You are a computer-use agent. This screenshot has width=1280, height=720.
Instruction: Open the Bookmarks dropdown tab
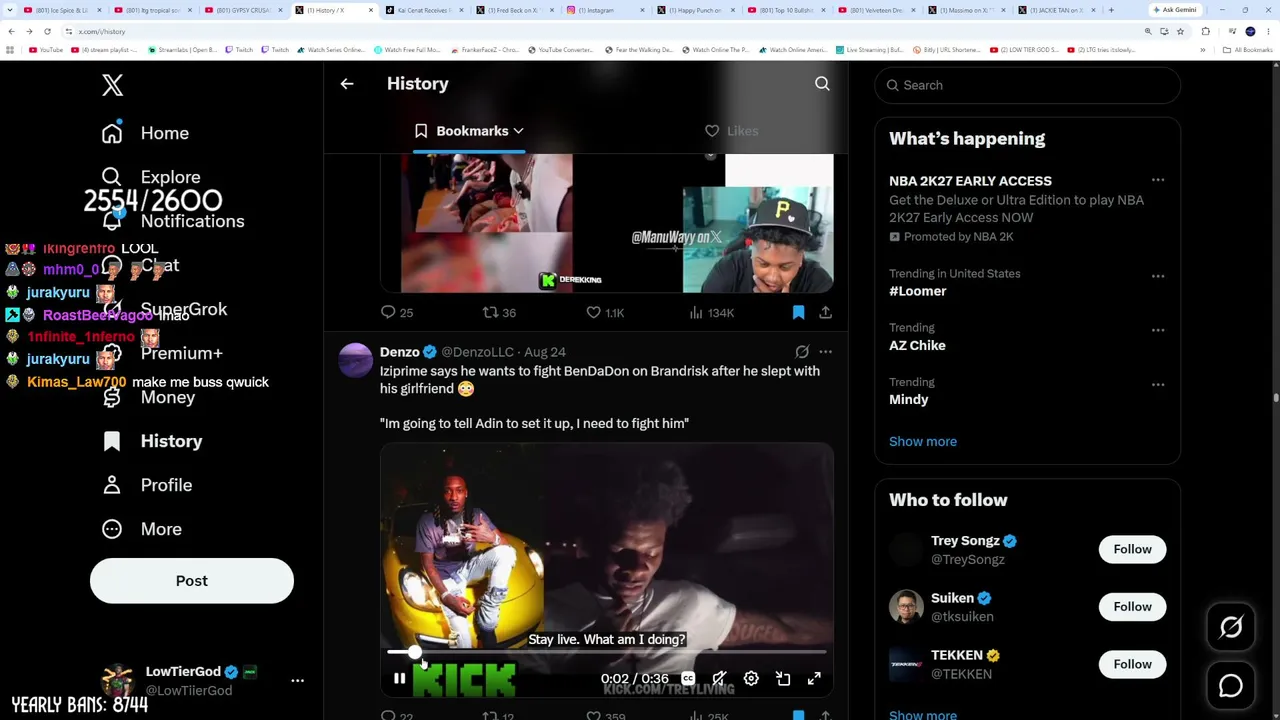469,131
